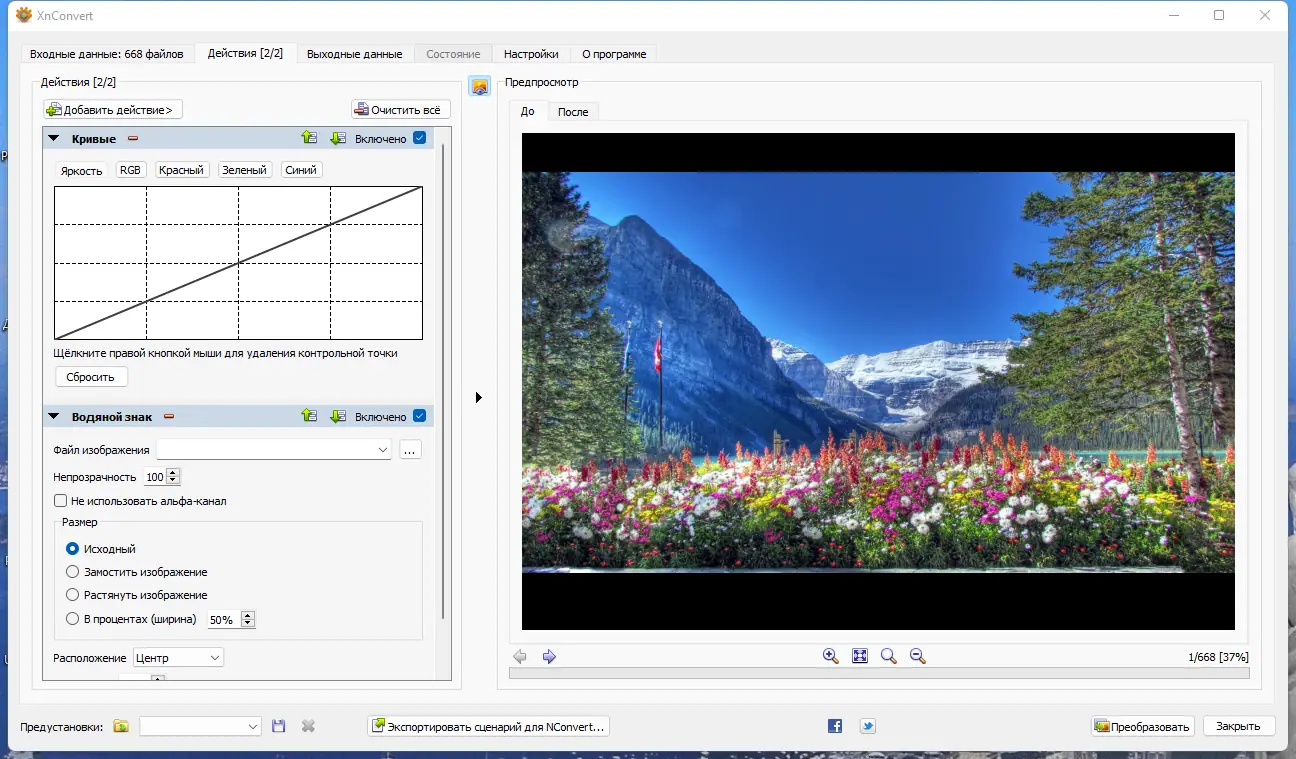Click Сбросить to reset the curve
The height and width of the screenshot is (759, 1296).
(91, 377)
